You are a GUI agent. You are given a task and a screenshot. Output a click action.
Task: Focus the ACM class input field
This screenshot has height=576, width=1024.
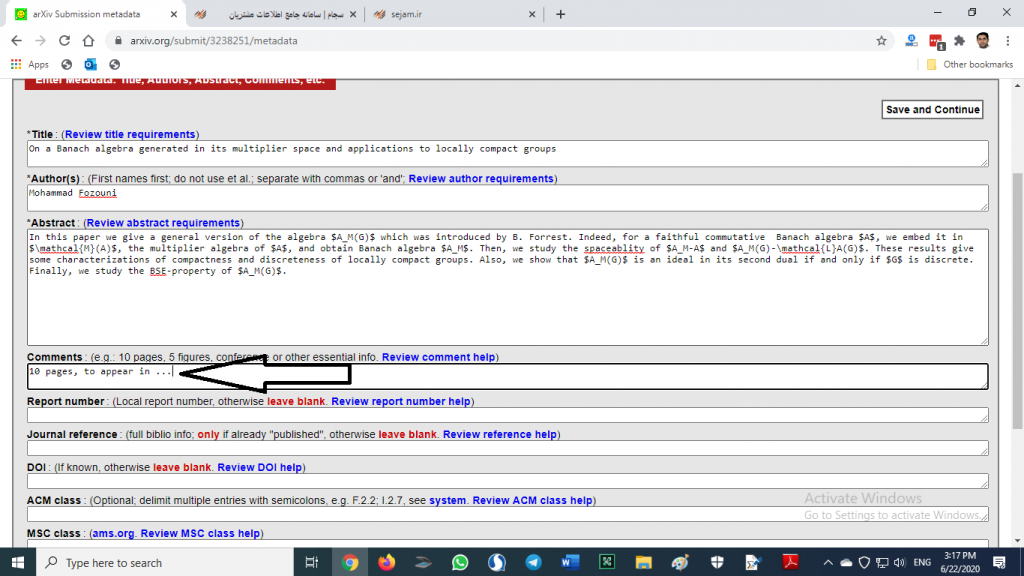click(x=507, y=514)
